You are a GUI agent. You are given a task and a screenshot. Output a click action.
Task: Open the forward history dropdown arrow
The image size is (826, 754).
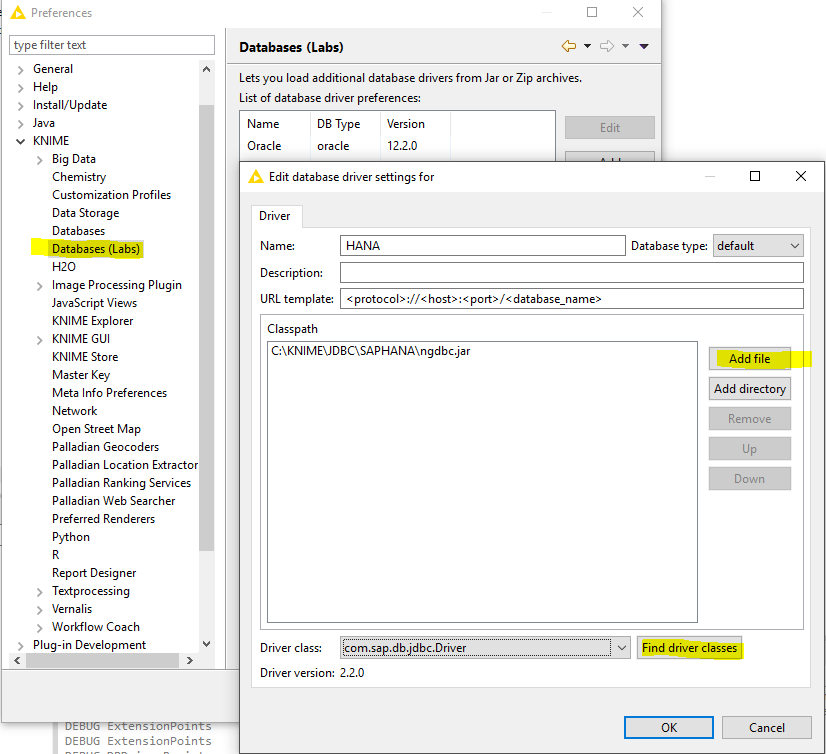(x=625, y=46)
